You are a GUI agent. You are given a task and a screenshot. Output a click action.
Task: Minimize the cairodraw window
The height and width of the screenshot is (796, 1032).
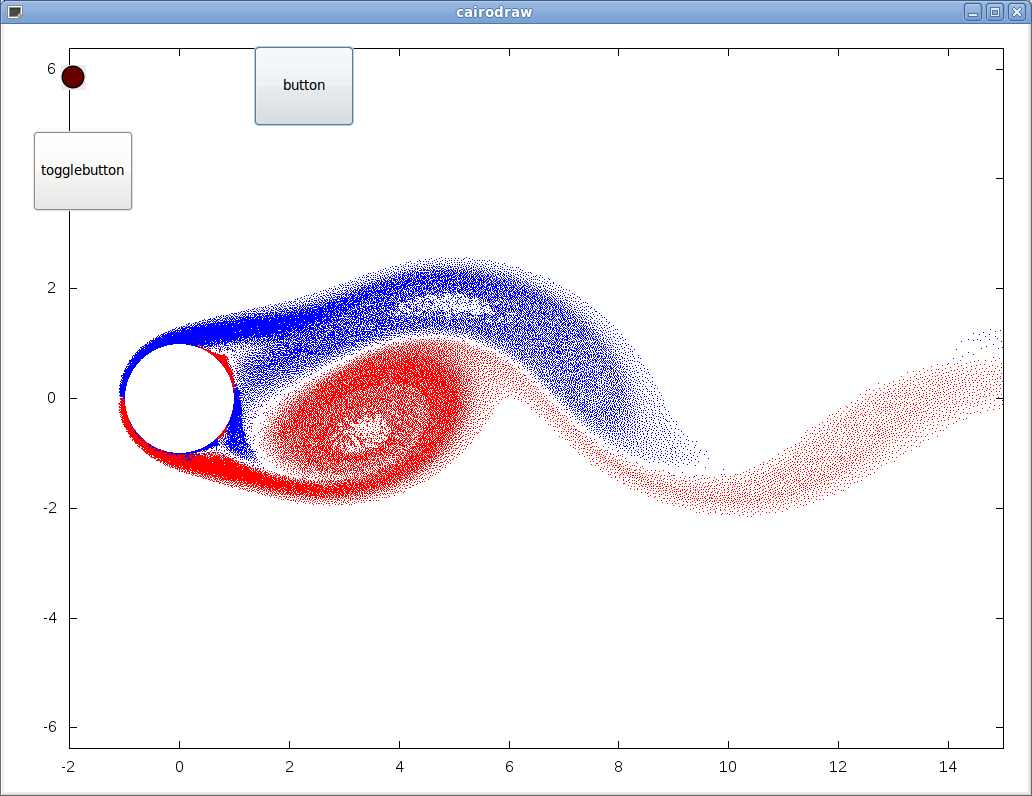click(973, 12)
